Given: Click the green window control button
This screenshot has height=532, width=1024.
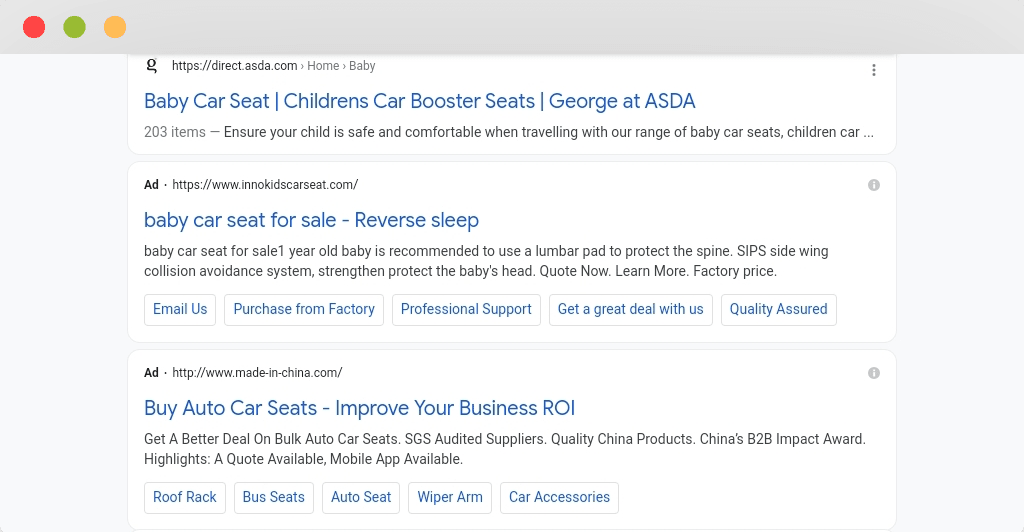Looking at the screenshot, I should (x=74, y=27).
